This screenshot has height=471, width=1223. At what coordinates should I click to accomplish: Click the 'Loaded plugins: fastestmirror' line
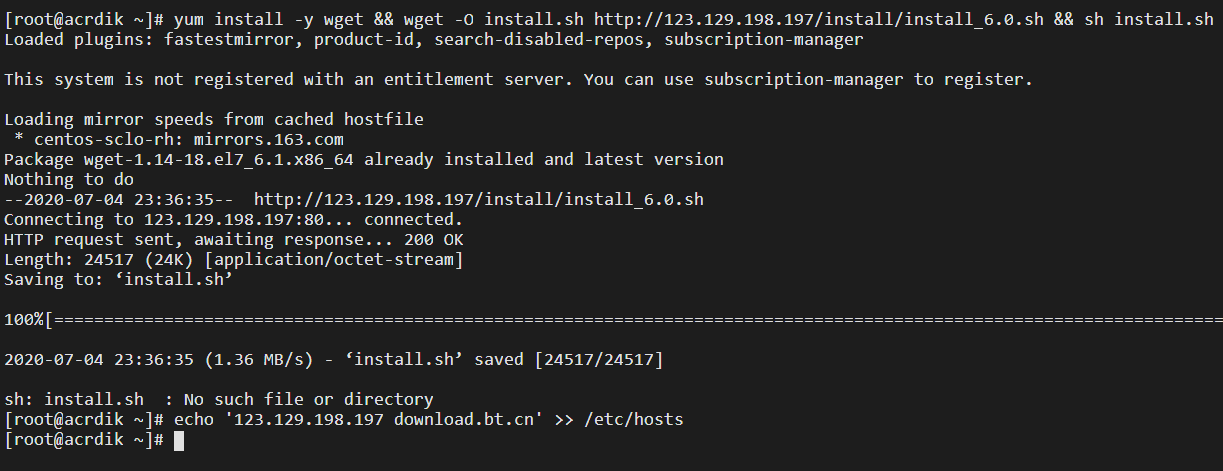click(x=434, y=40)
